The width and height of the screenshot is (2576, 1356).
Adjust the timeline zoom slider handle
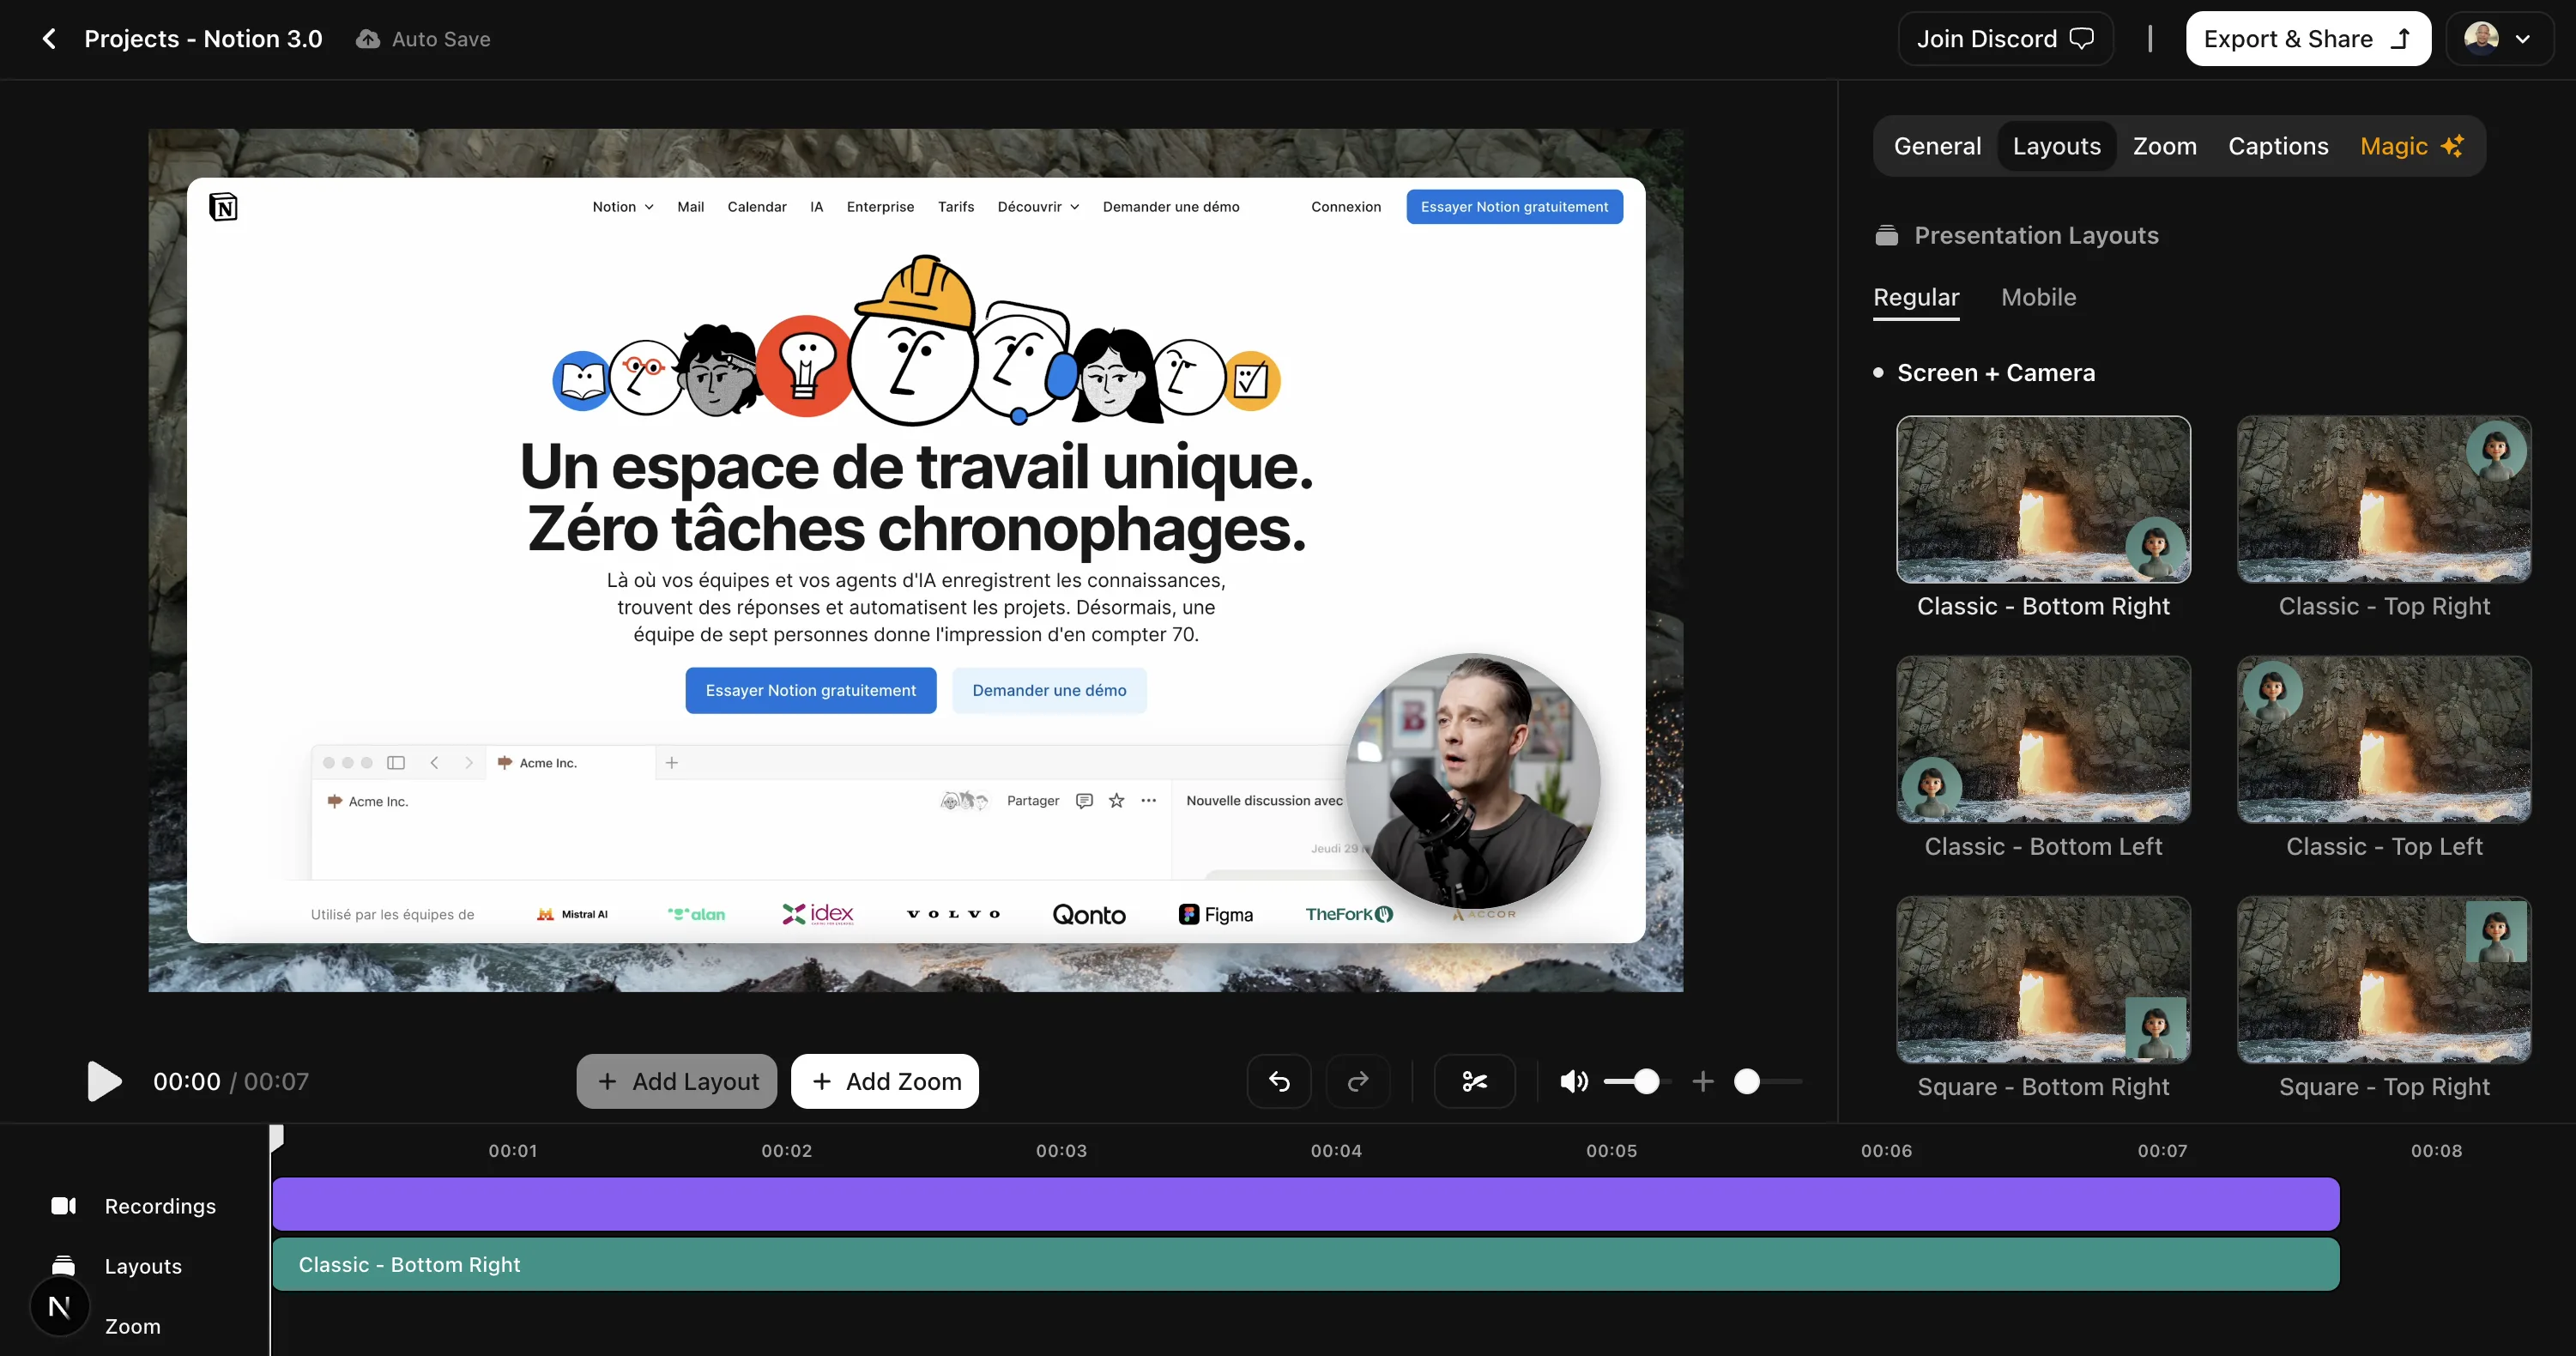tap(1748, 1081)
